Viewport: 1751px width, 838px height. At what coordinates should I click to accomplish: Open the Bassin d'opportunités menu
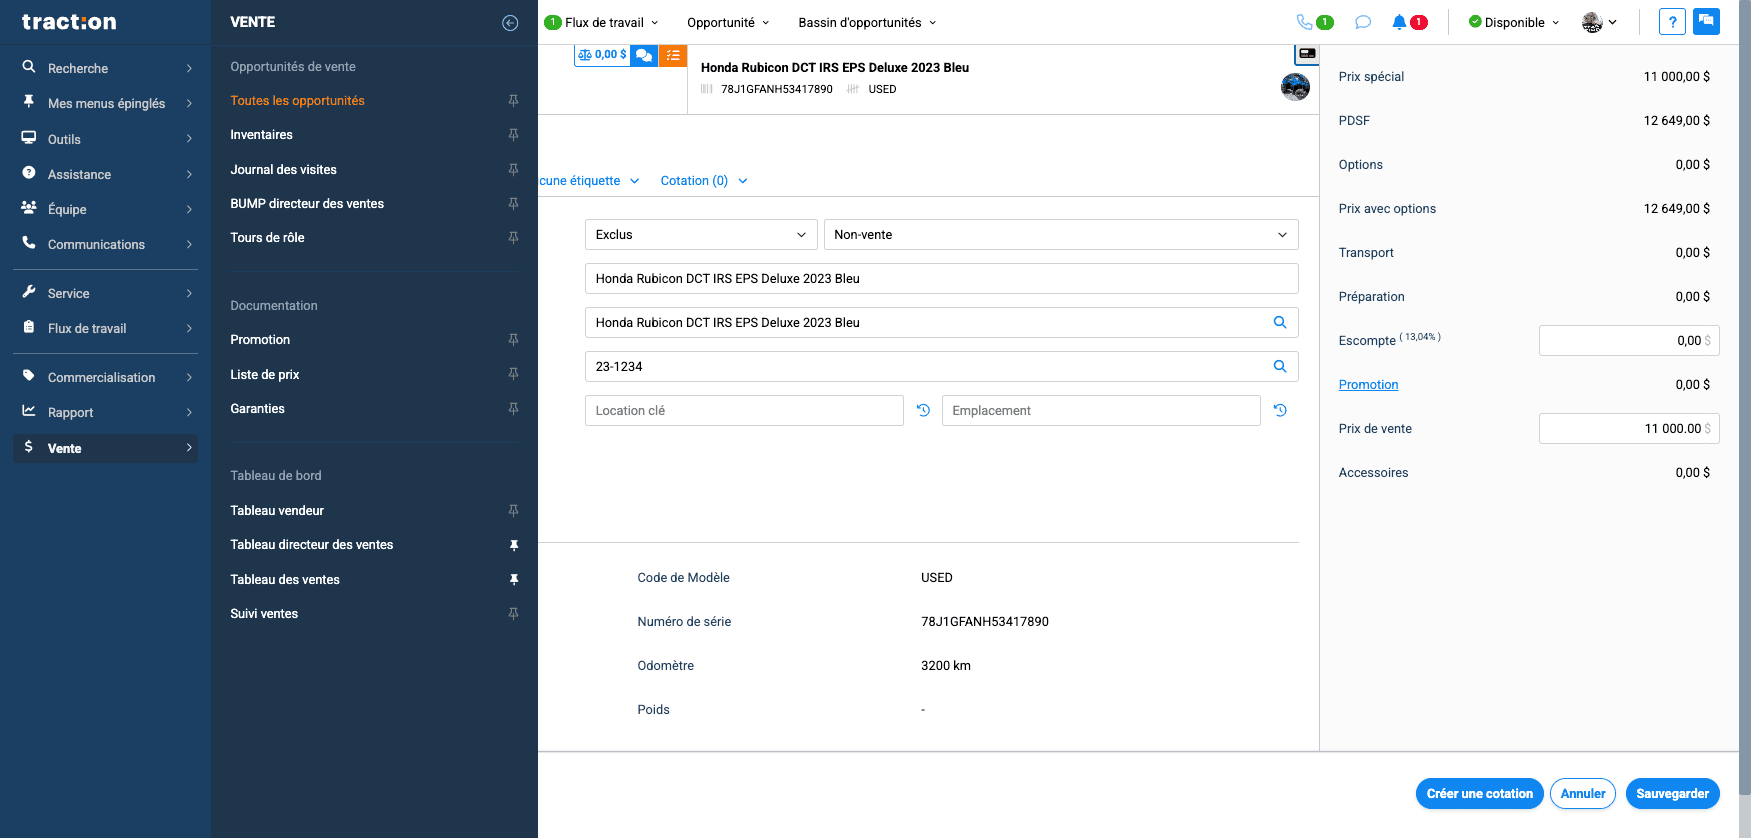[x=867, y=22]
